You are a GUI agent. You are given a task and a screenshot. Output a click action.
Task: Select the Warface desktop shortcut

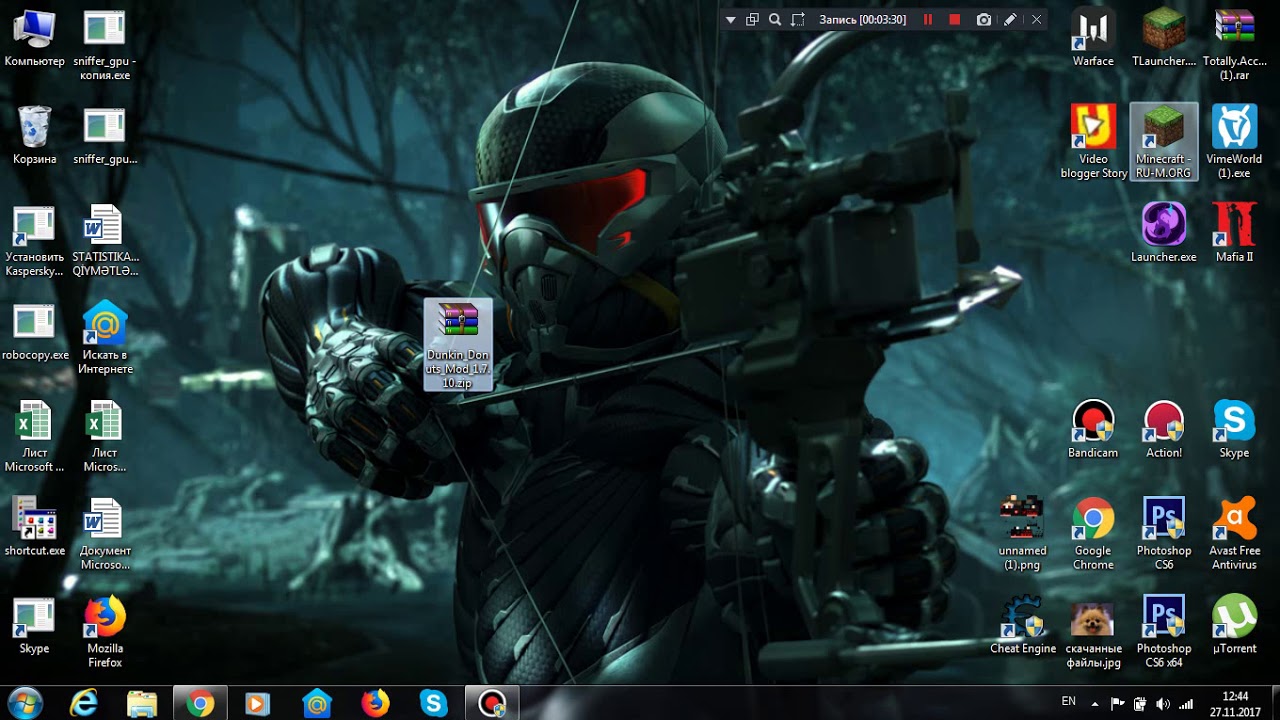coord(1093,38)
